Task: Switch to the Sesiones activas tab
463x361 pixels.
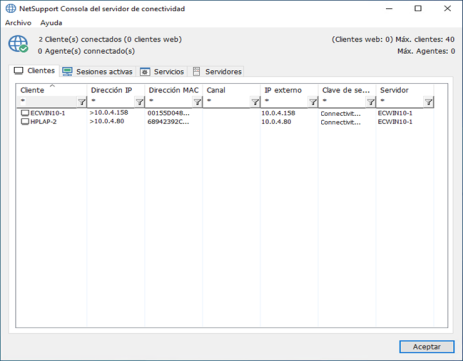Action: pyautogui.click(x=98, y=71)
